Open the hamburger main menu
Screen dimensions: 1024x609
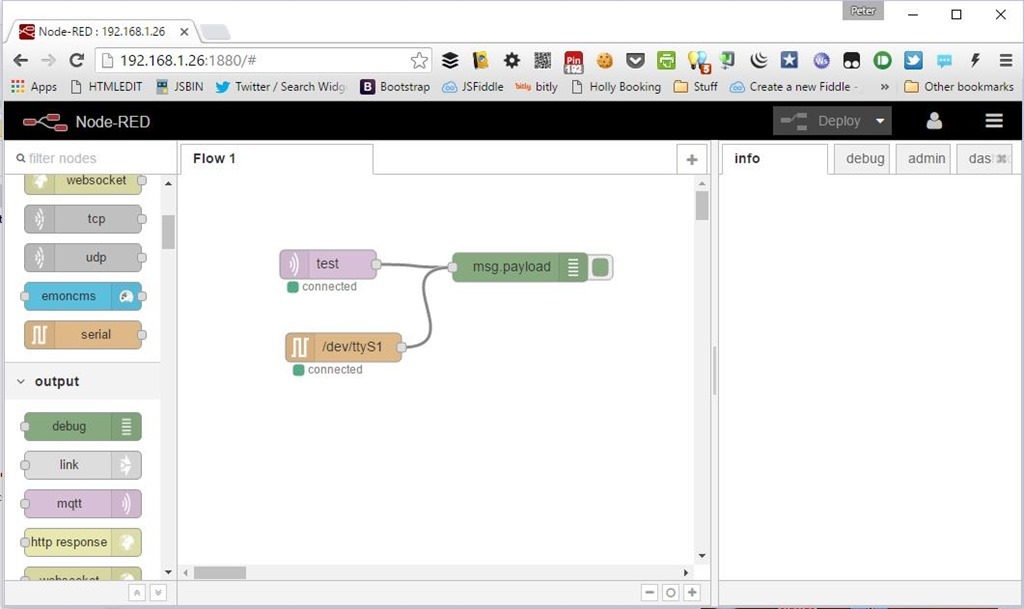(993, 121)
